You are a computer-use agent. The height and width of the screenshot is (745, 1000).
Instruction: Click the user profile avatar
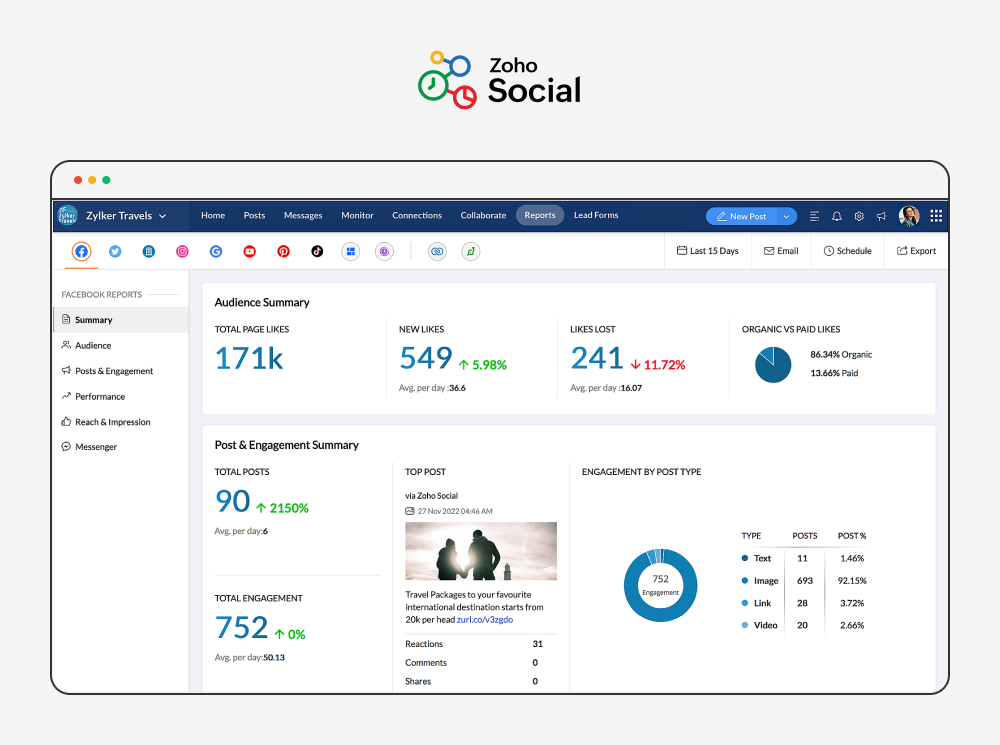[909, 216]
